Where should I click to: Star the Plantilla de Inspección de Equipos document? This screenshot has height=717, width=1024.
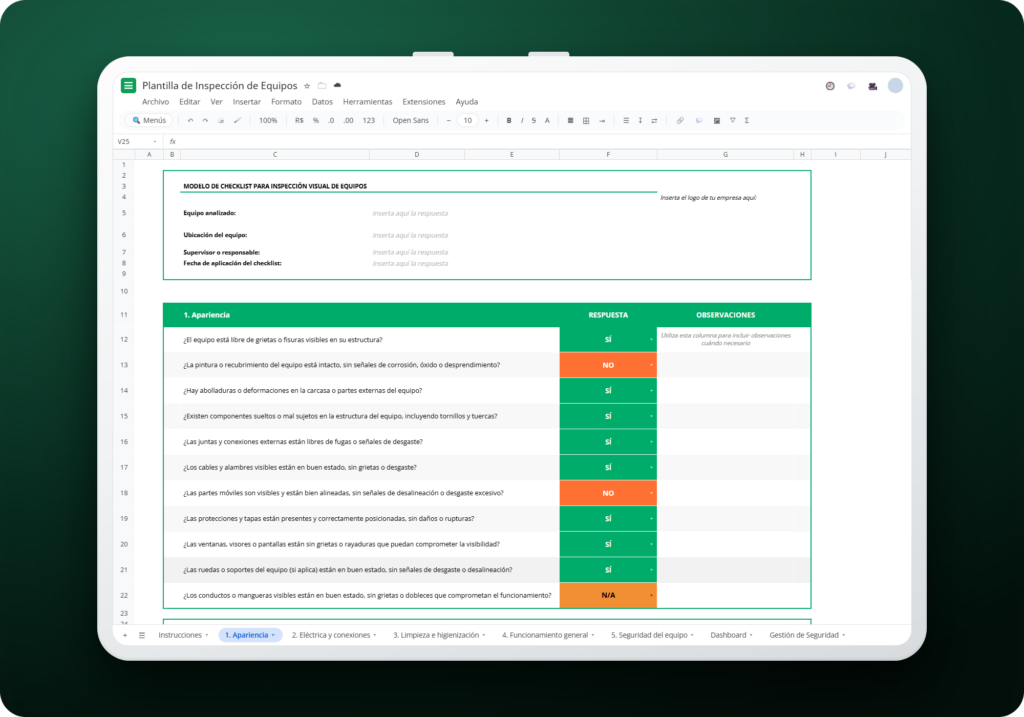pos(307,86)
